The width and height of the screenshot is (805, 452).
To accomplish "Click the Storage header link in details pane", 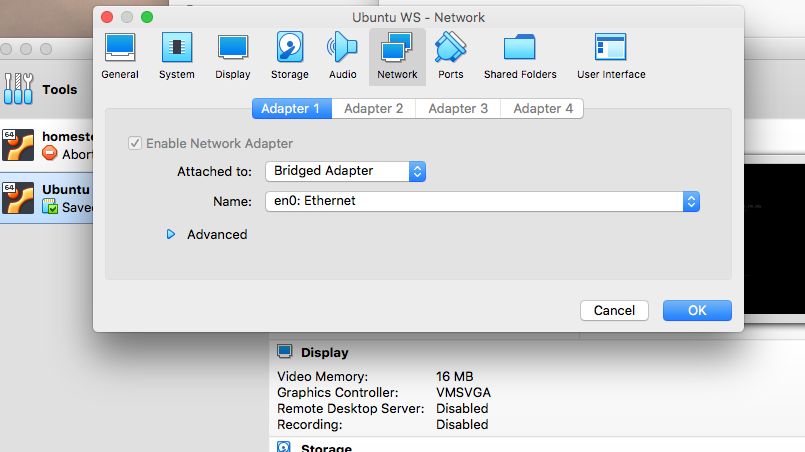I will [327, 447].
